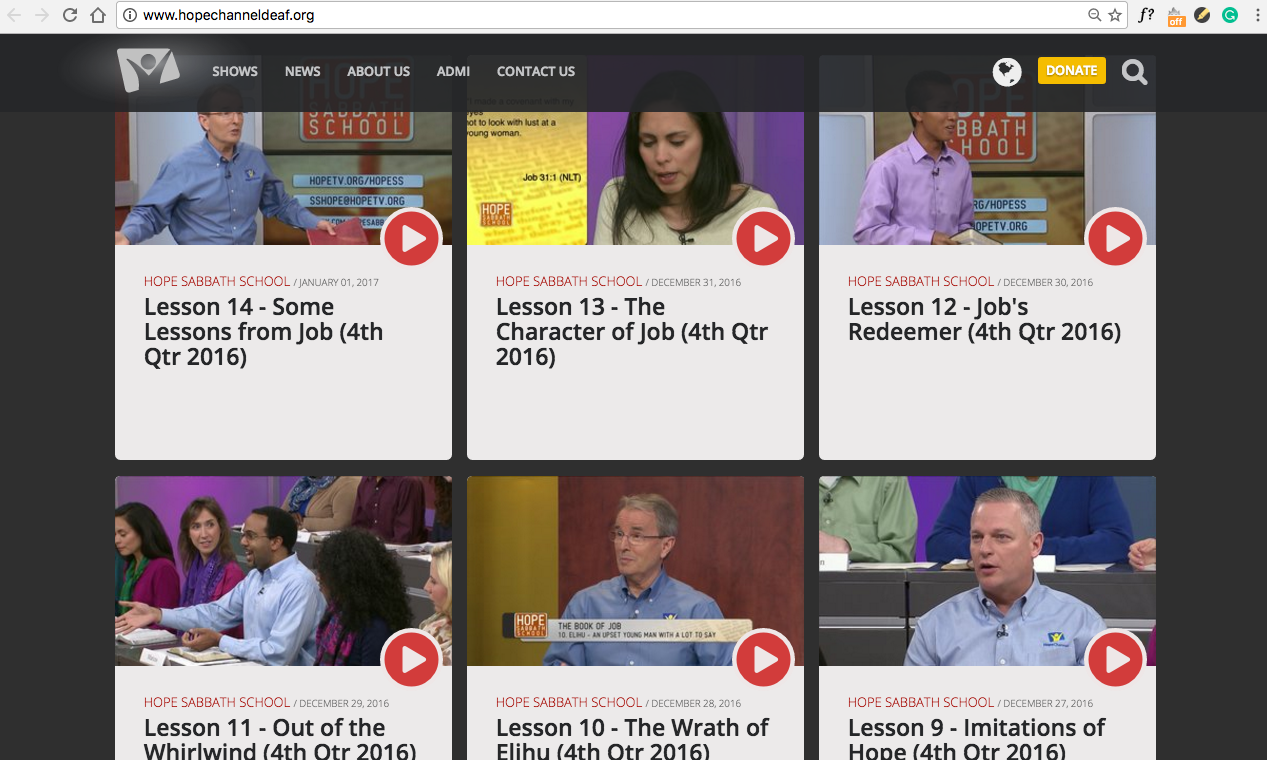Open Chrome three-dot menu
Screen dimensions: 1267x760
pyautogui.click(x=1256, y=15)
